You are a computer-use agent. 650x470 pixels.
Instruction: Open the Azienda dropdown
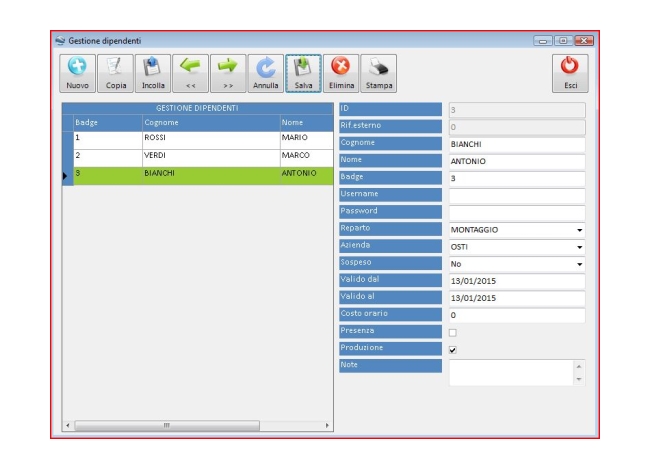[580, 247]
